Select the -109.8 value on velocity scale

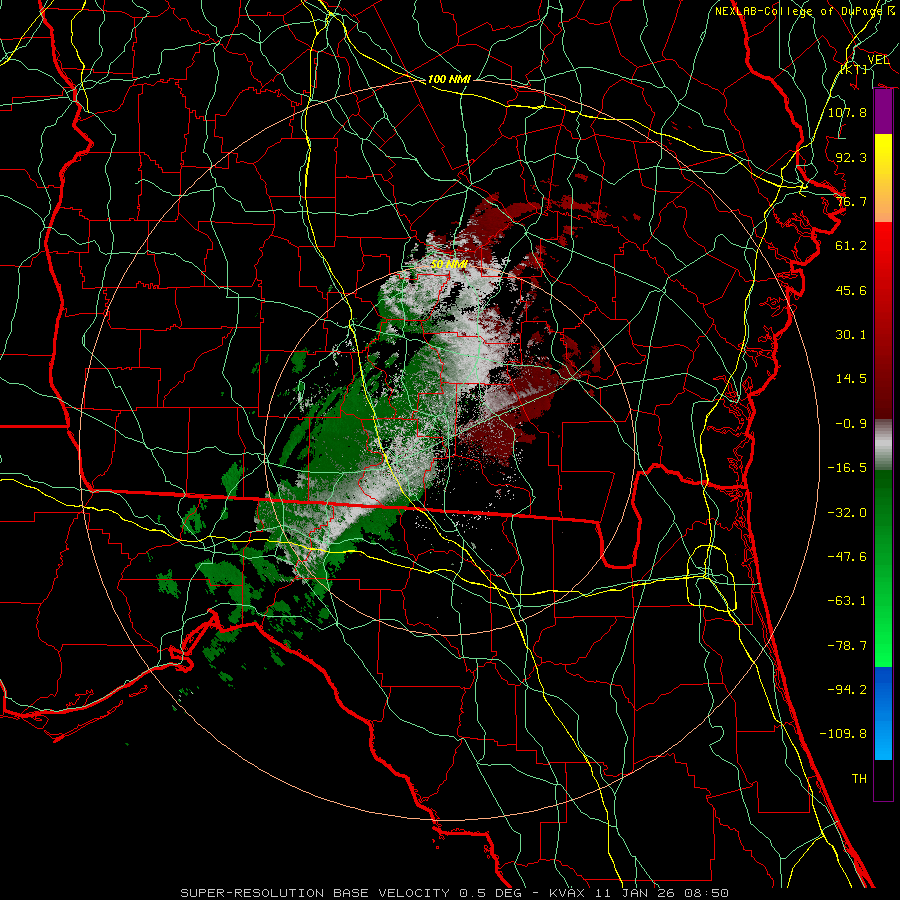coord(843,734)
